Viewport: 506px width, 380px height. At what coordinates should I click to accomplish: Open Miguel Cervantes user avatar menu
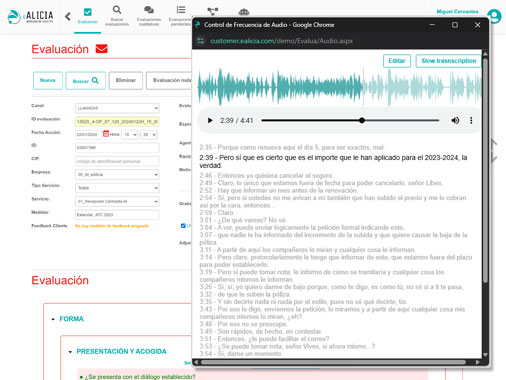[494, 16]
